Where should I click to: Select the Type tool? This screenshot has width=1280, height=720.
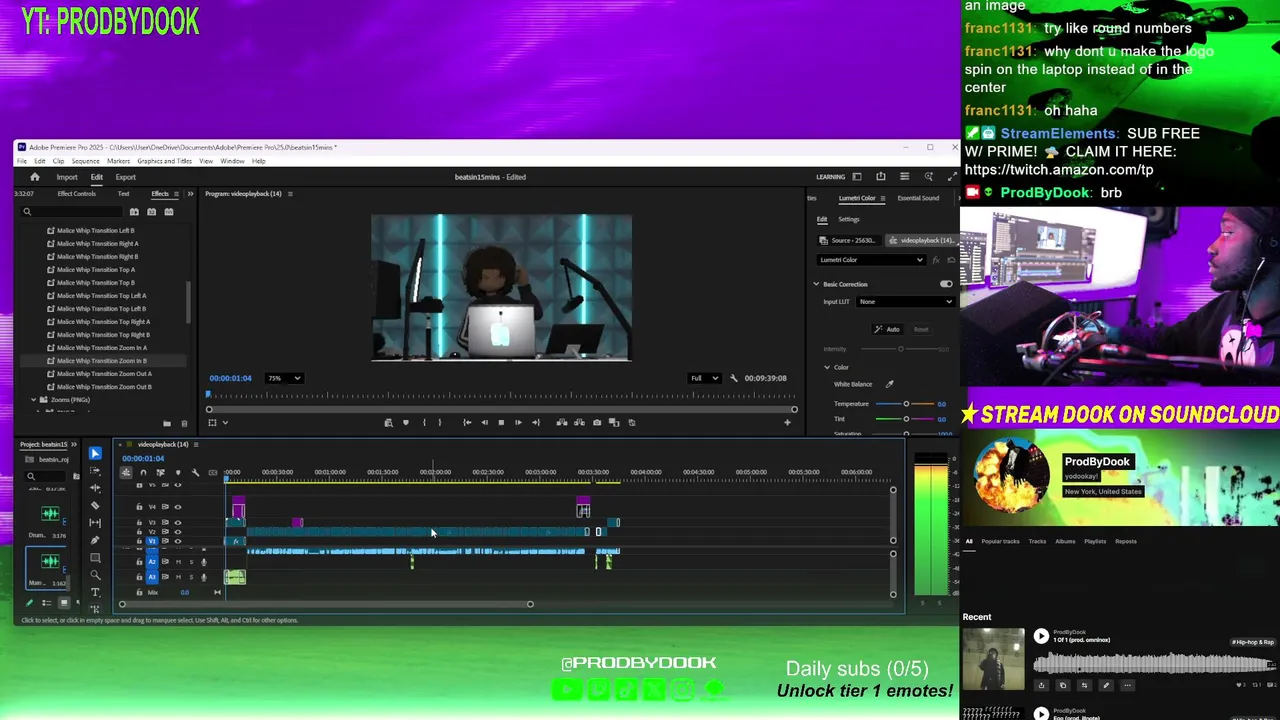coord(95,592)
